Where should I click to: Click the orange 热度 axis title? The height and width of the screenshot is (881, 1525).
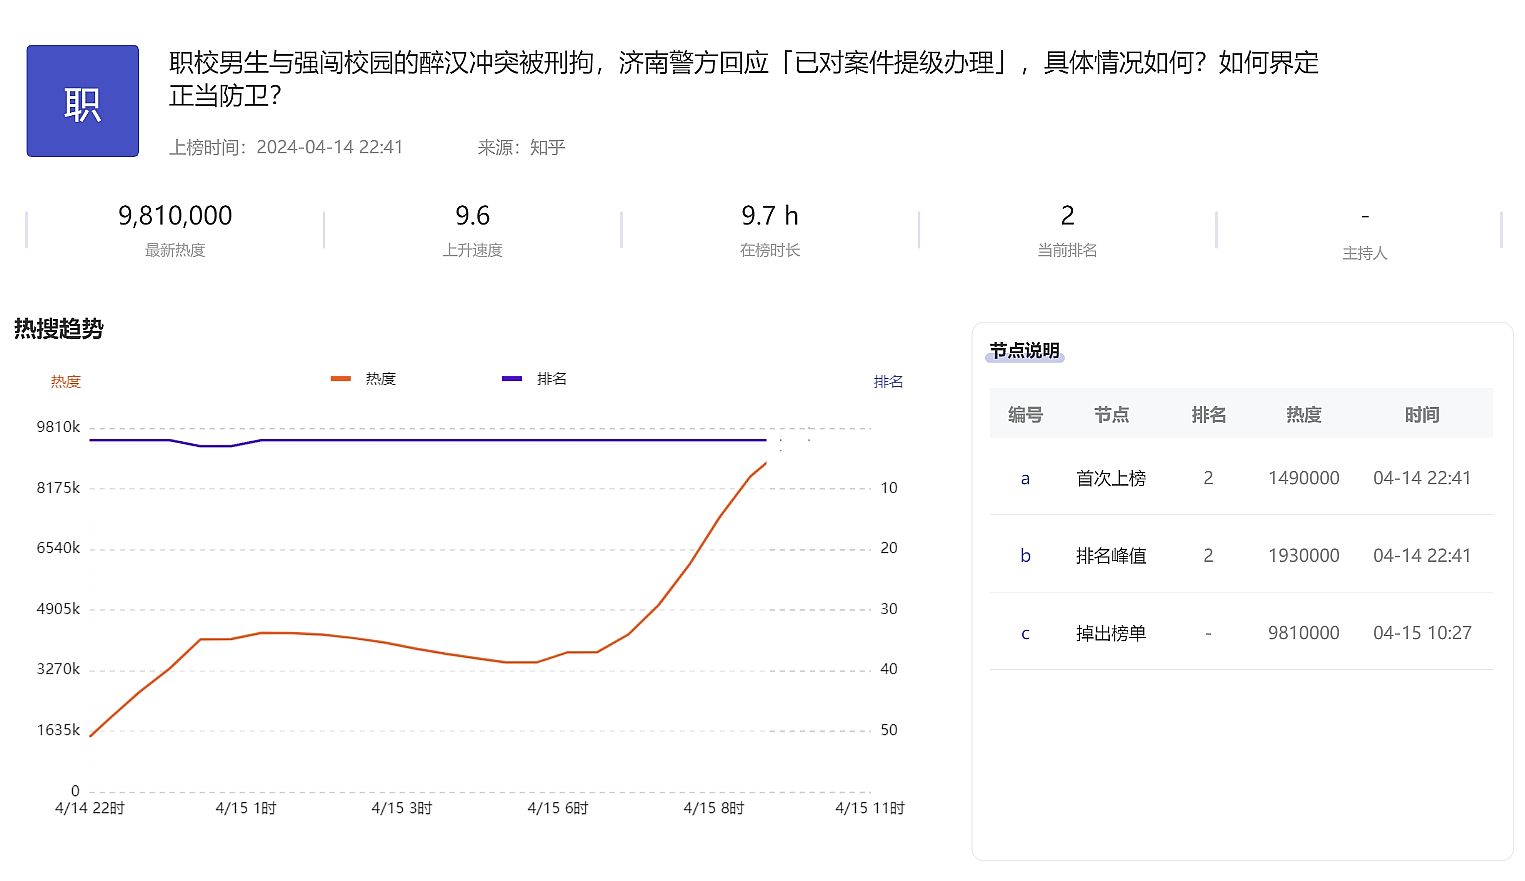(x=65, y=382)
